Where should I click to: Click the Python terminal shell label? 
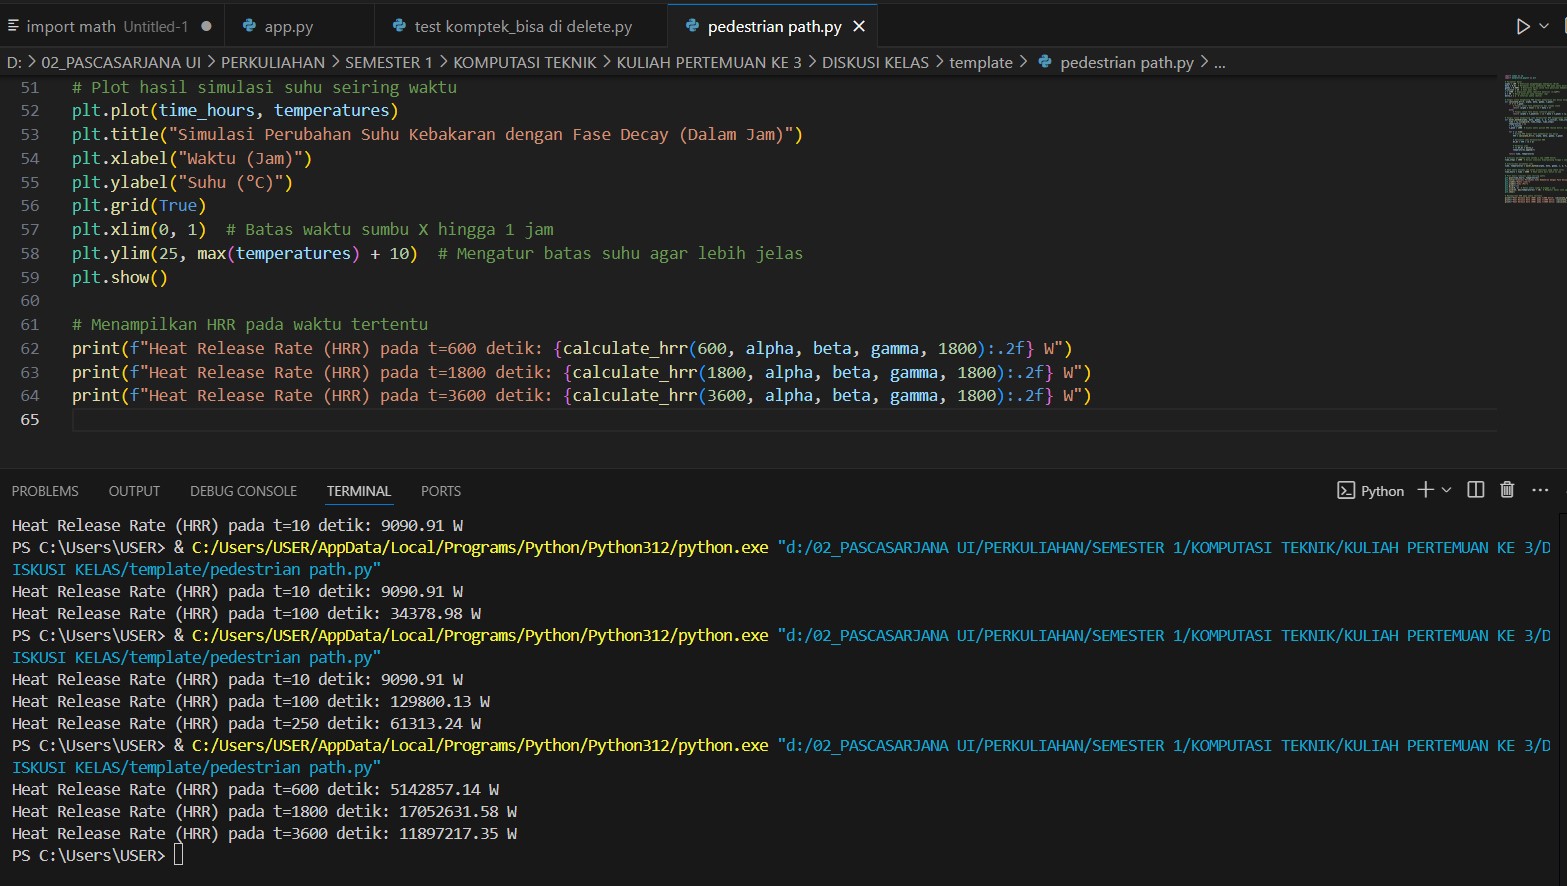click(1371, 491)
